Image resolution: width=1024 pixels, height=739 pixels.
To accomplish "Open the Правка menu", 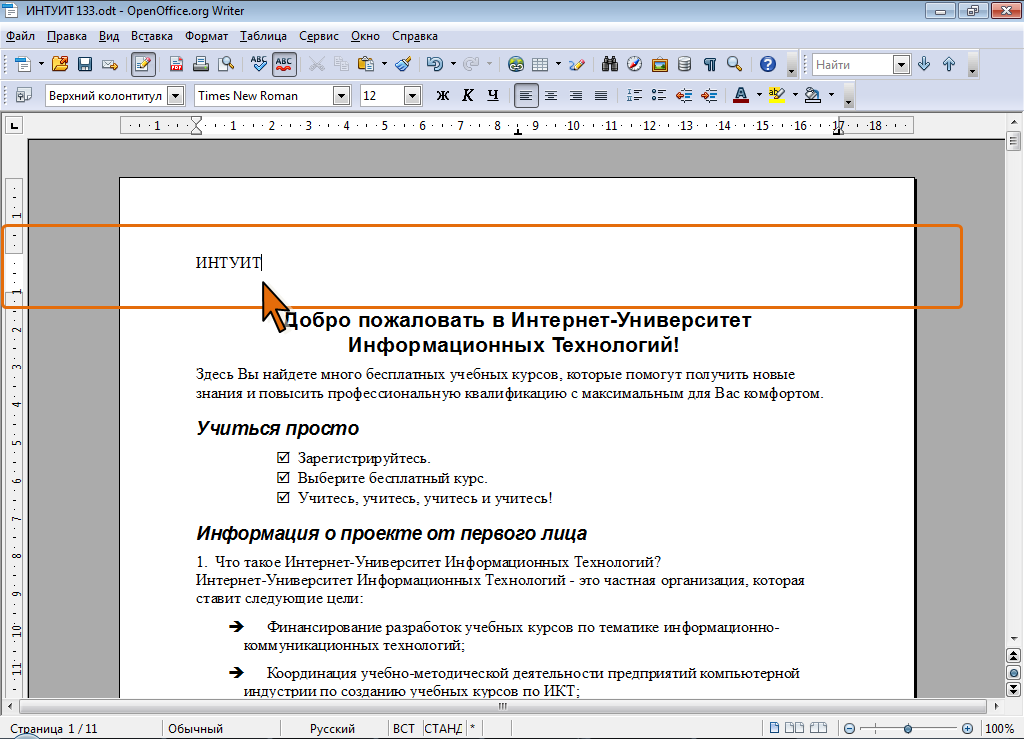I will (67, 36).
